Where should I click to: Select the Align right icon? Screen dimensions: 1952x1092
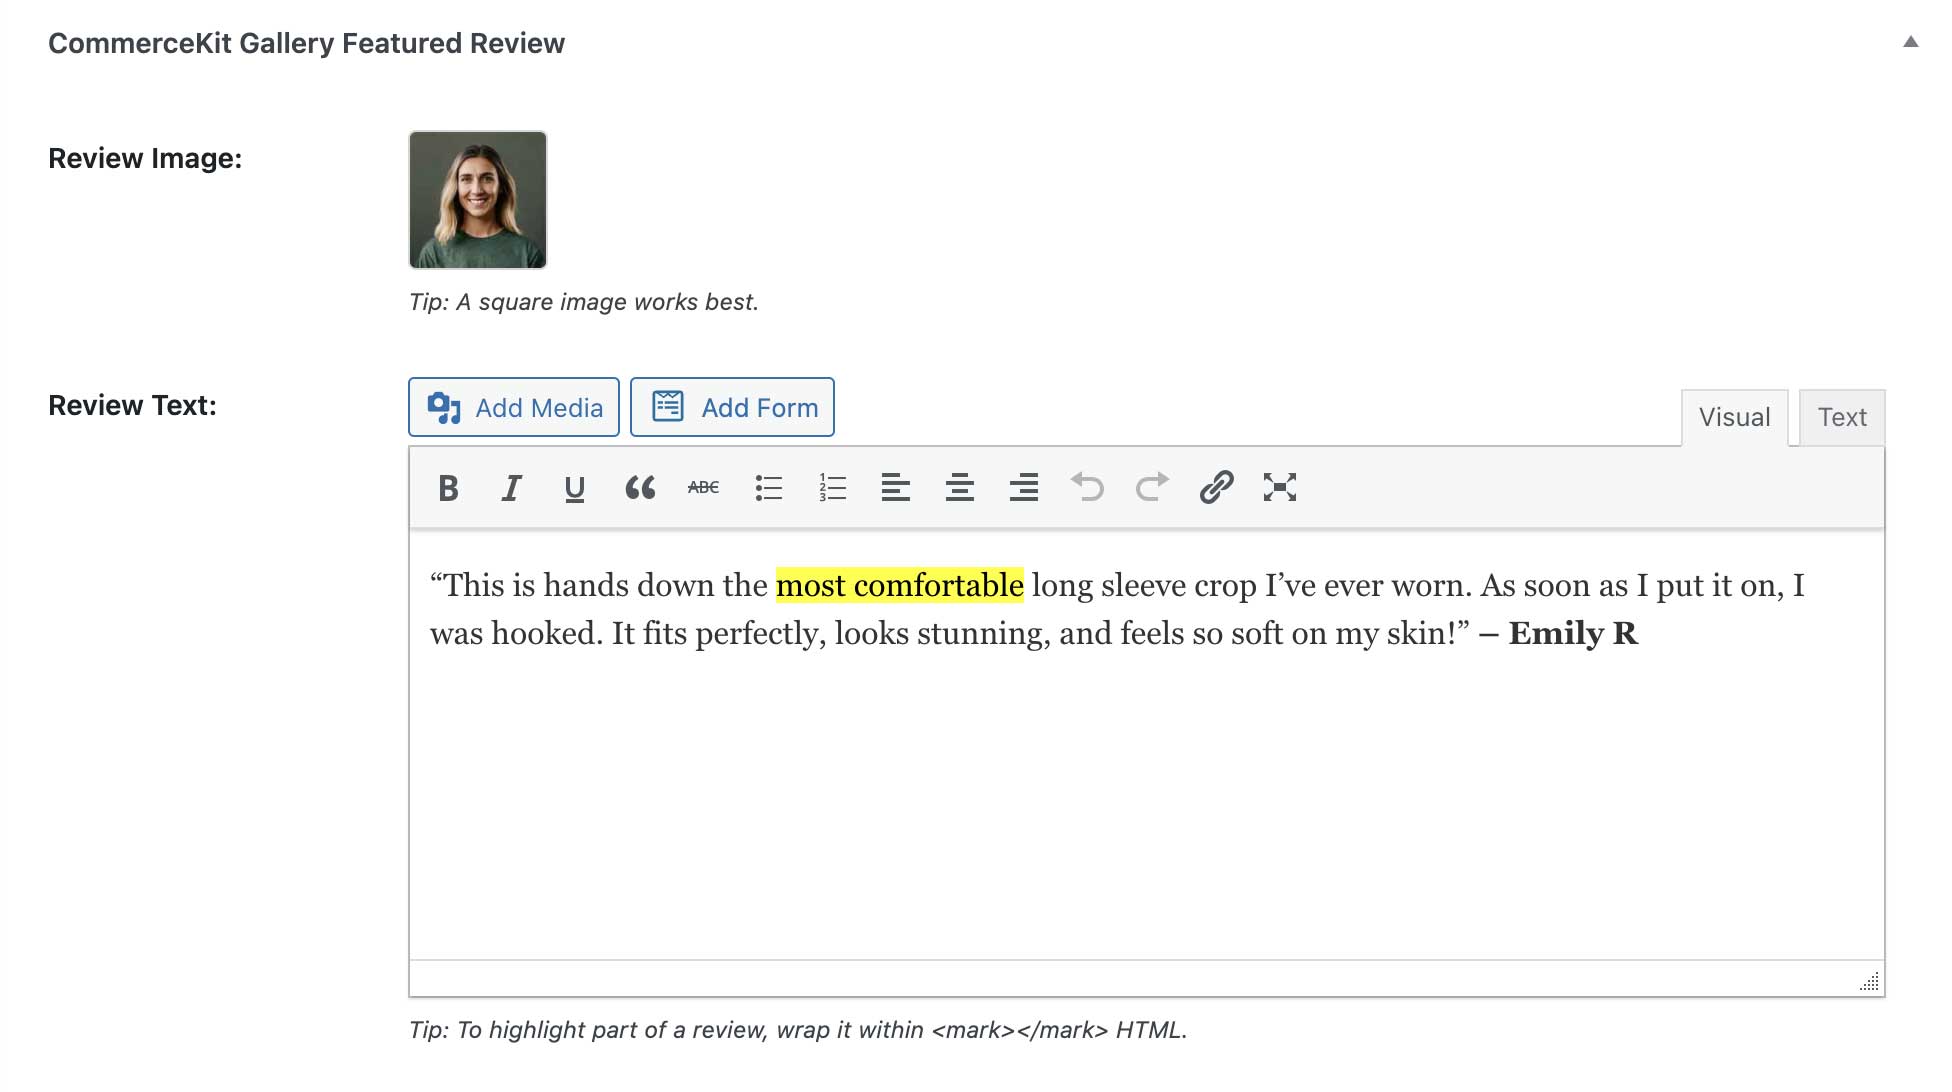click(x=1023, y=486)
